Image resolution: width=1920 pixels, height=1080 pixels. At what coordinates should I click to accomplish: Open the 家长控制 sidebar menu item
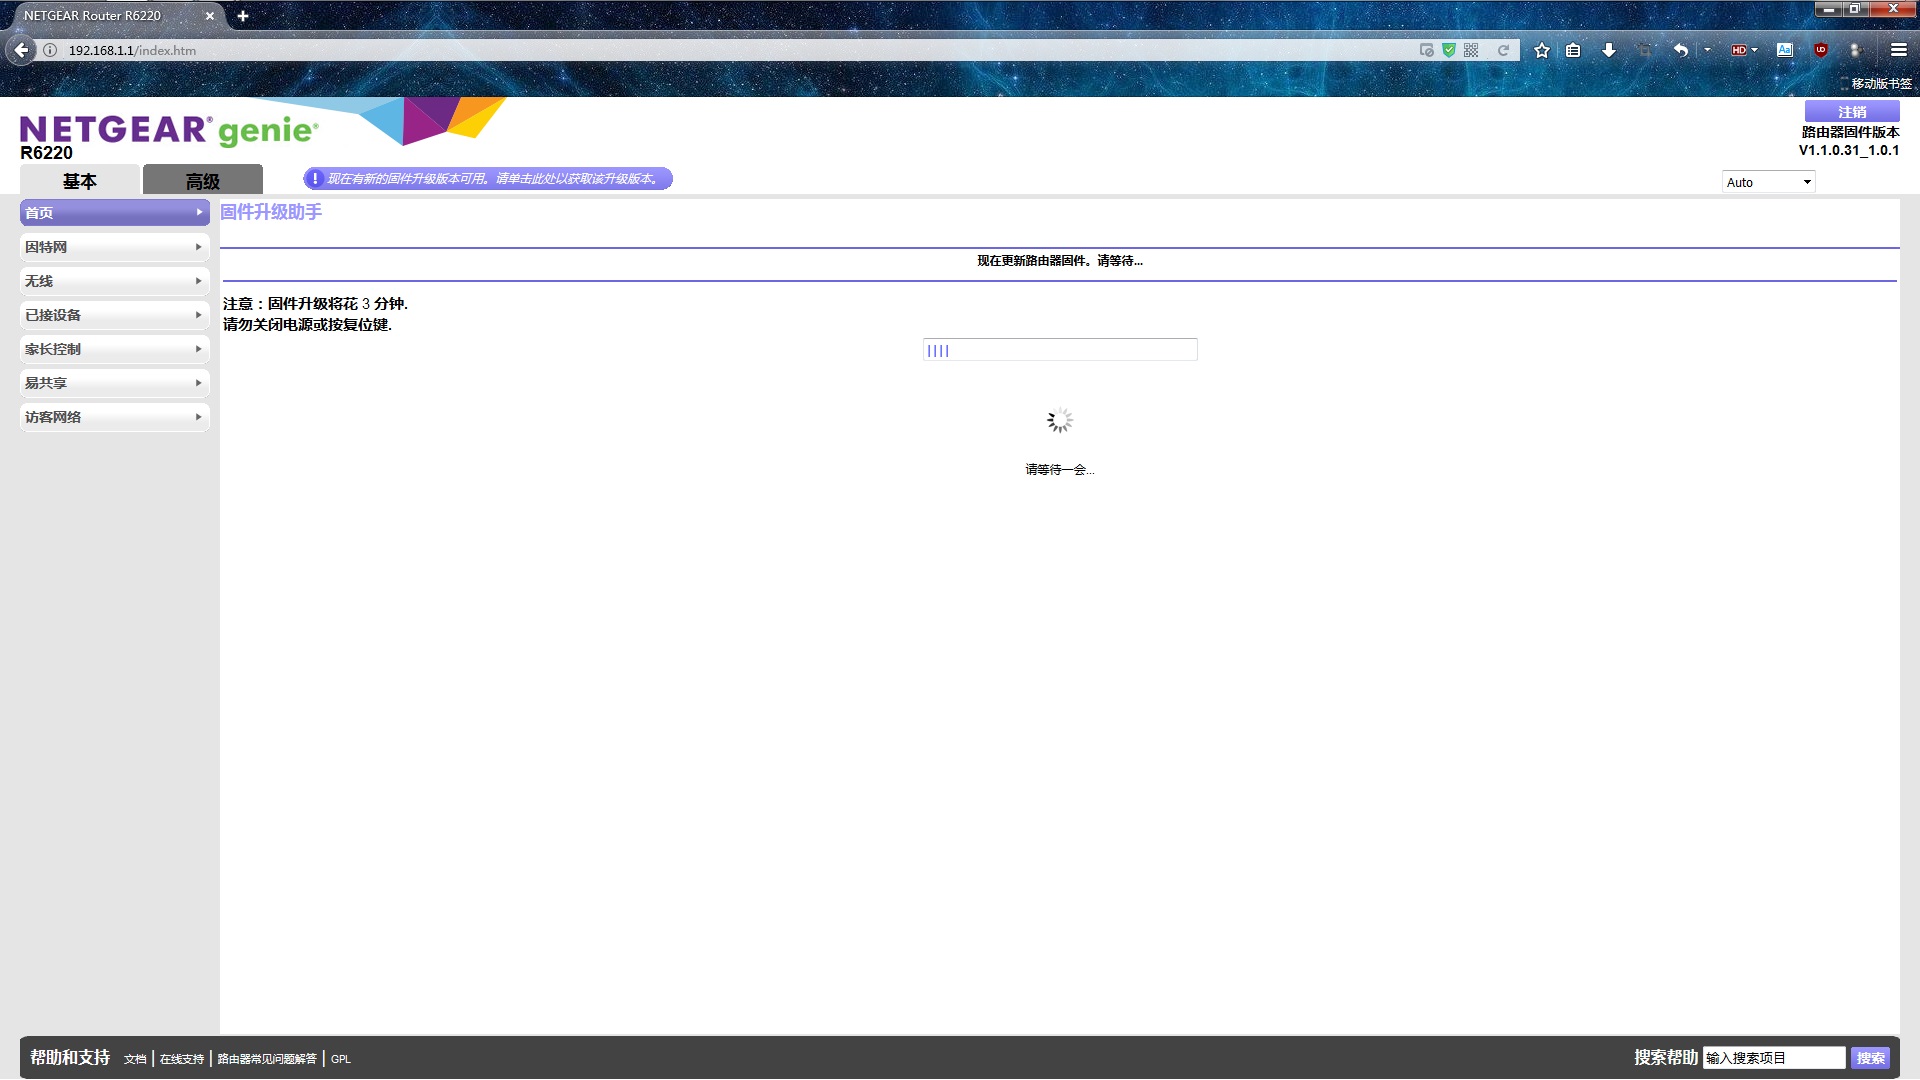(x=114, y=349)
